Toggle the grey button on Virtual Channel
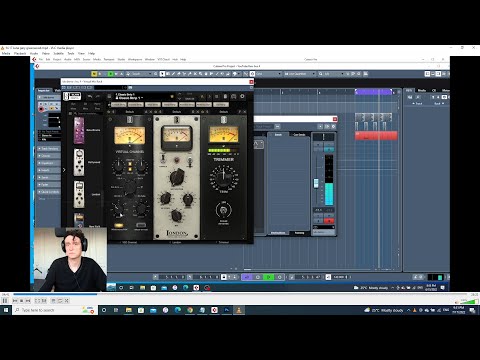 [x=141, y=226]
